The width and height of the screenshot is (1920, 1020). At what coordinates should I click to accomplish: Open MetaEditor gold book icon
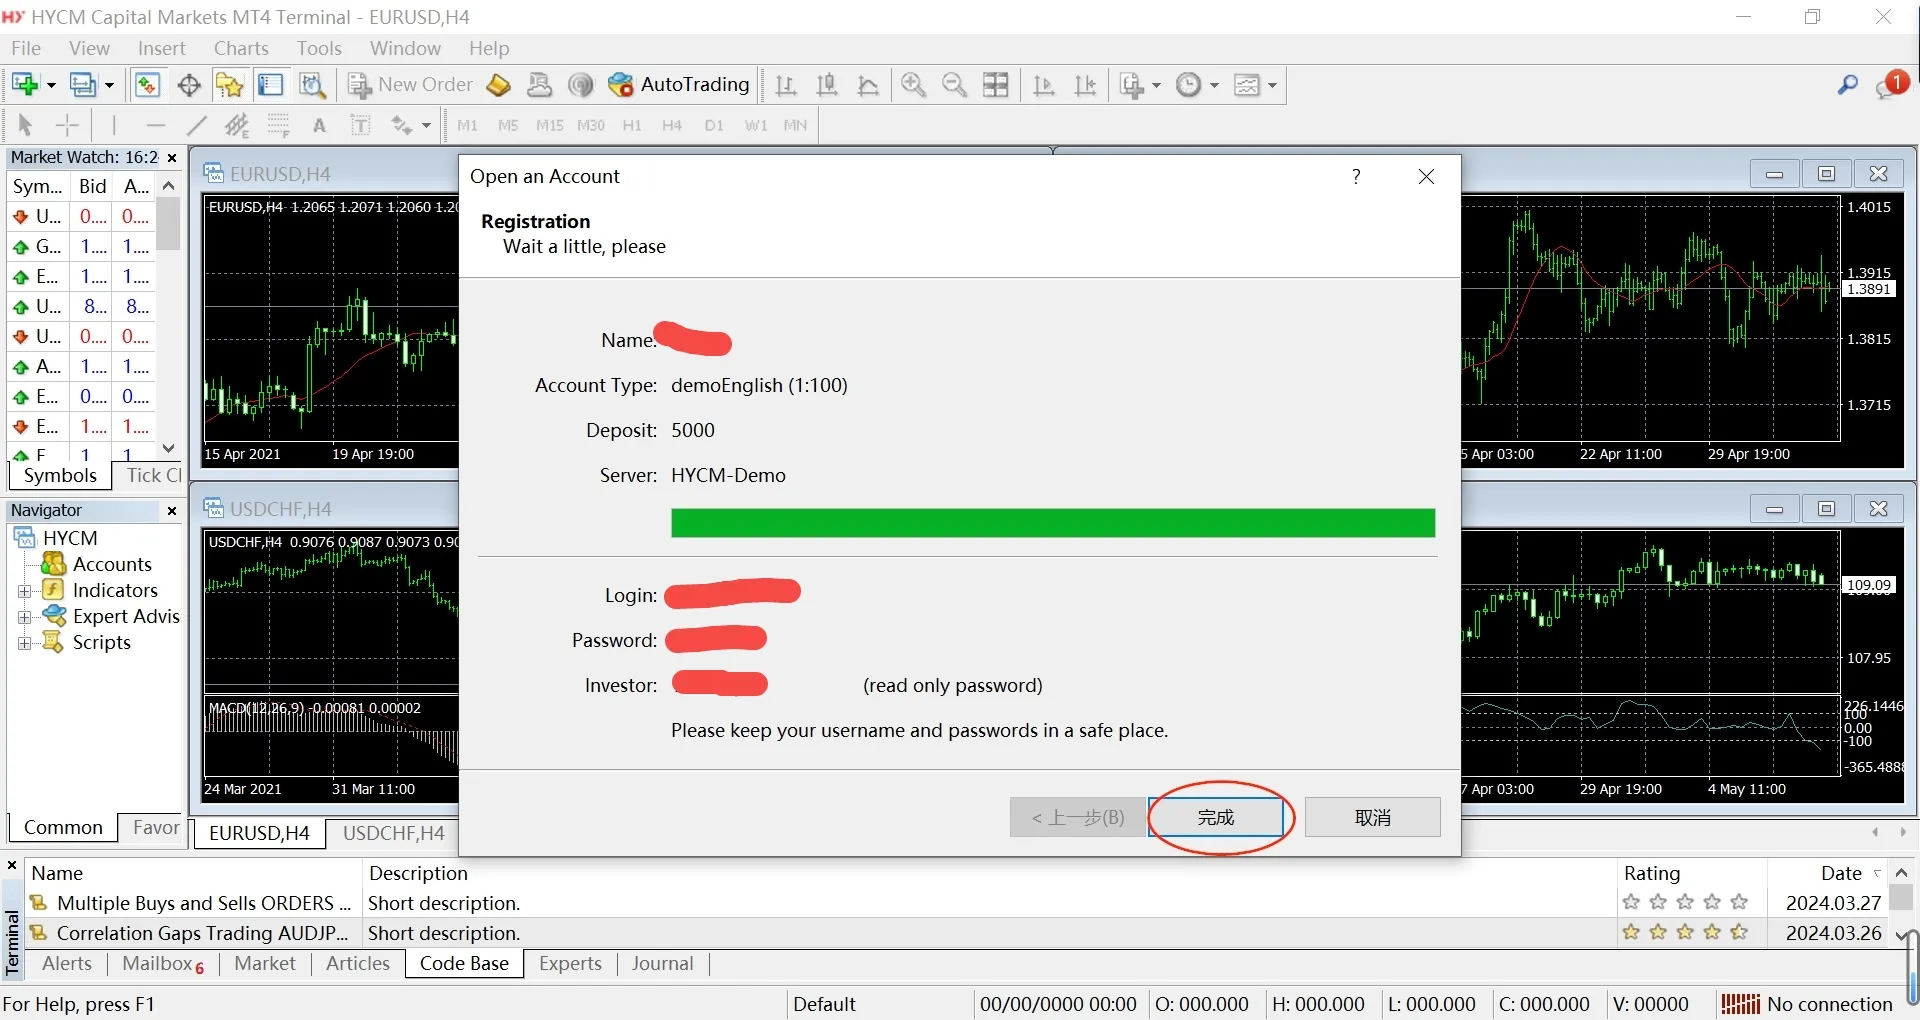pos(498,85)
